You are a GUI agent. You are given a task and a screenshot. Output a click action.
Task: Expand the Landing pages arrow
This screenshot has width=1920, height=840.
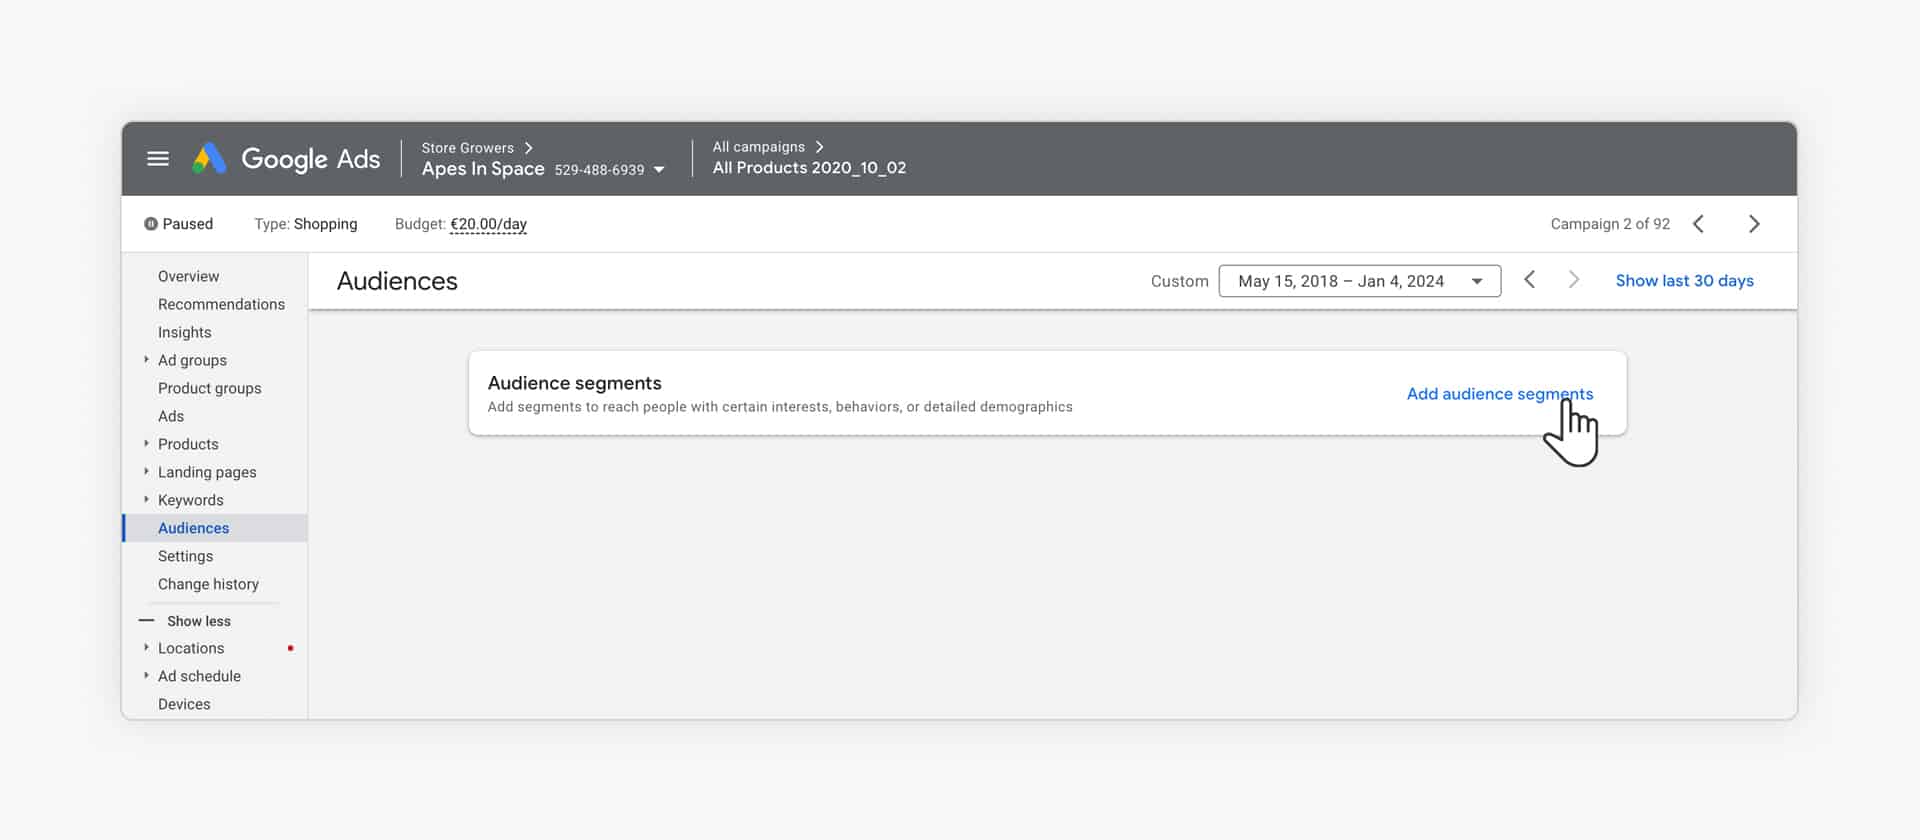pos(146,472)
